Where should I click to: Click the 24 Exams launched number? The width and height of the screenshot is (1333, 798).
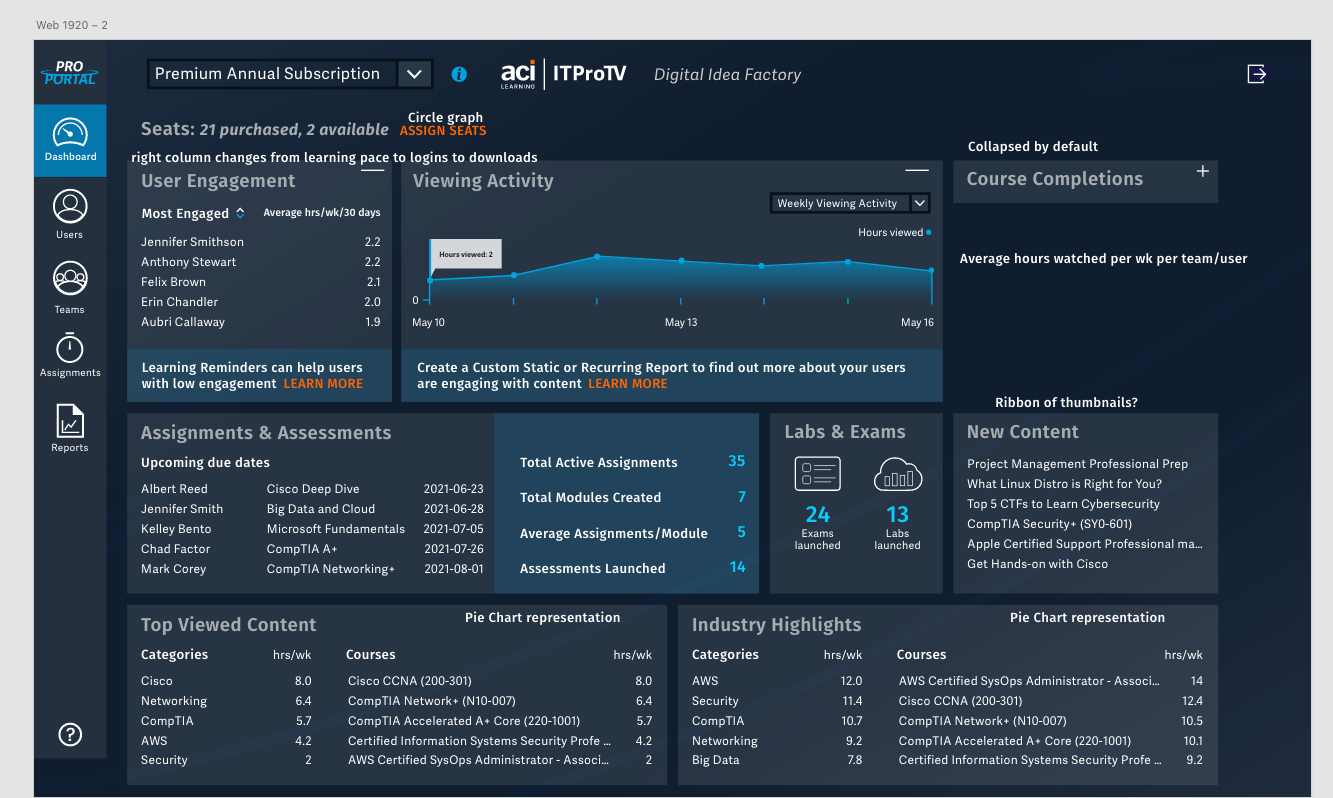pos(818,515)
